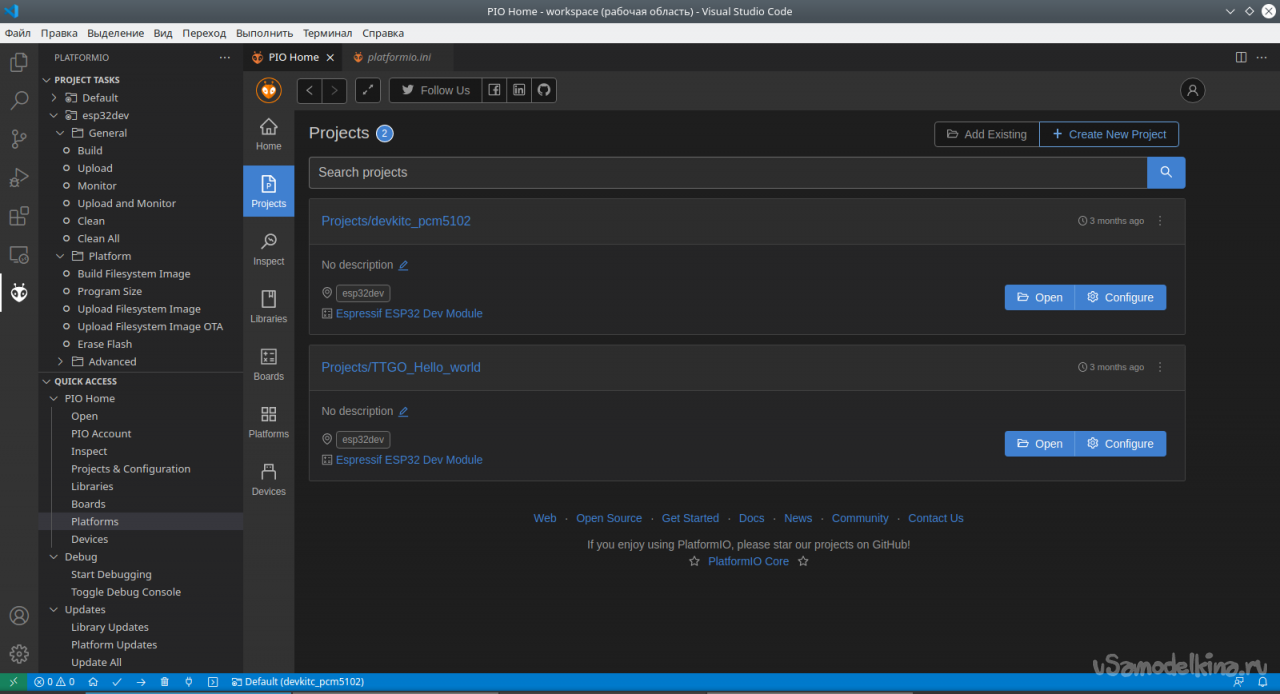The height and width of the screenshot is (694, 1280).
Task: Click the expand fullscreen arrows icon
Action: coord(368,90)
